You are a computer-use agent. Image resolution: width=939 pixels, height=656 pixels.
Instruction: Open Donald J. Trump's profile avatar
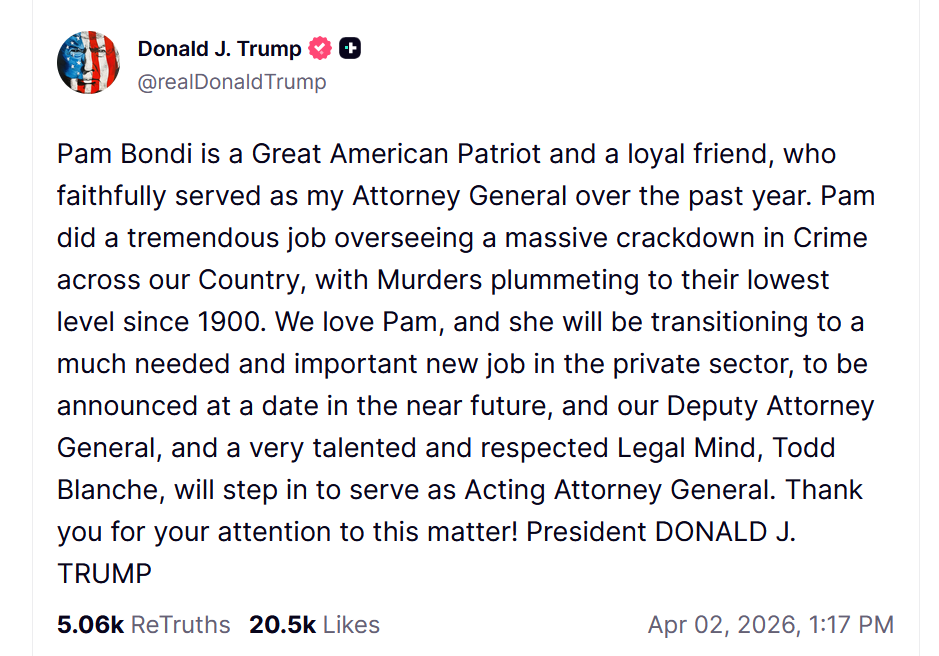point(88,62)
